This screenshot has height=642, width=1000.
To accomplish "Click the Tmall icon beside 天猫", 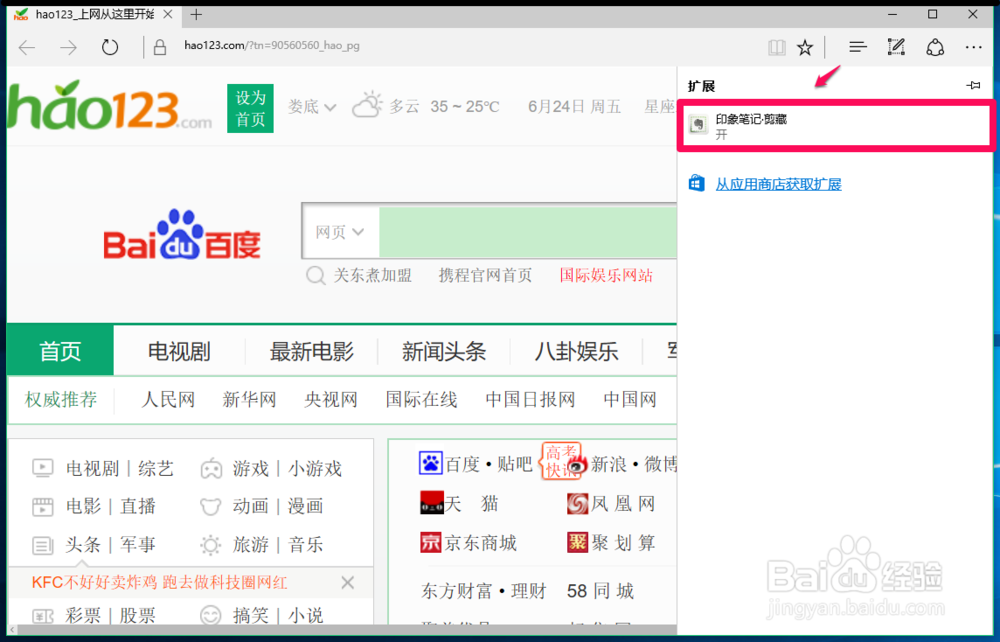I will tap(432, 504).
